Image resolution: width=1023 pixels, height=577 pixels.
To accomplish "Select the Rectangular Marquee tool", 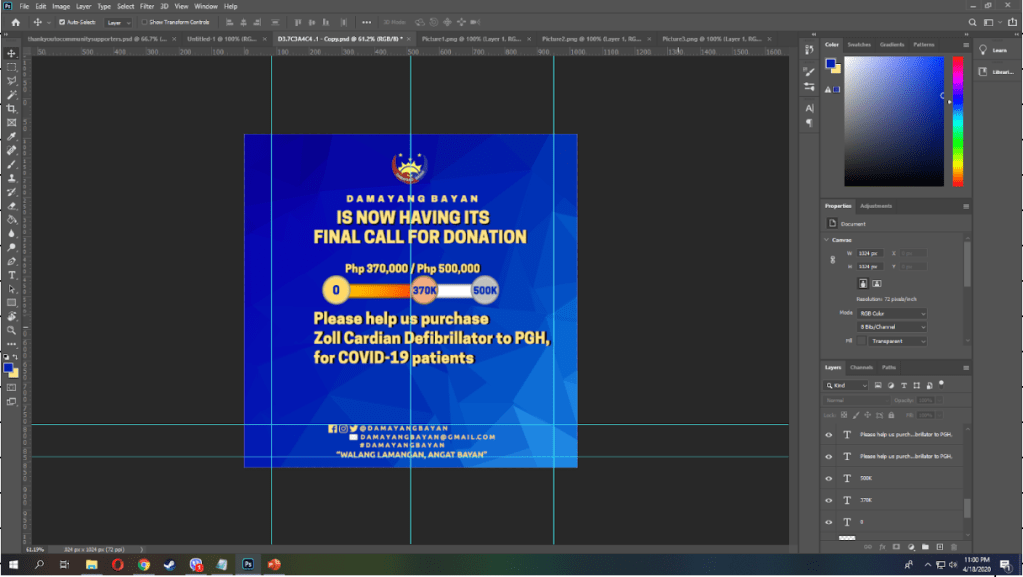I will (x=11, y=67).
